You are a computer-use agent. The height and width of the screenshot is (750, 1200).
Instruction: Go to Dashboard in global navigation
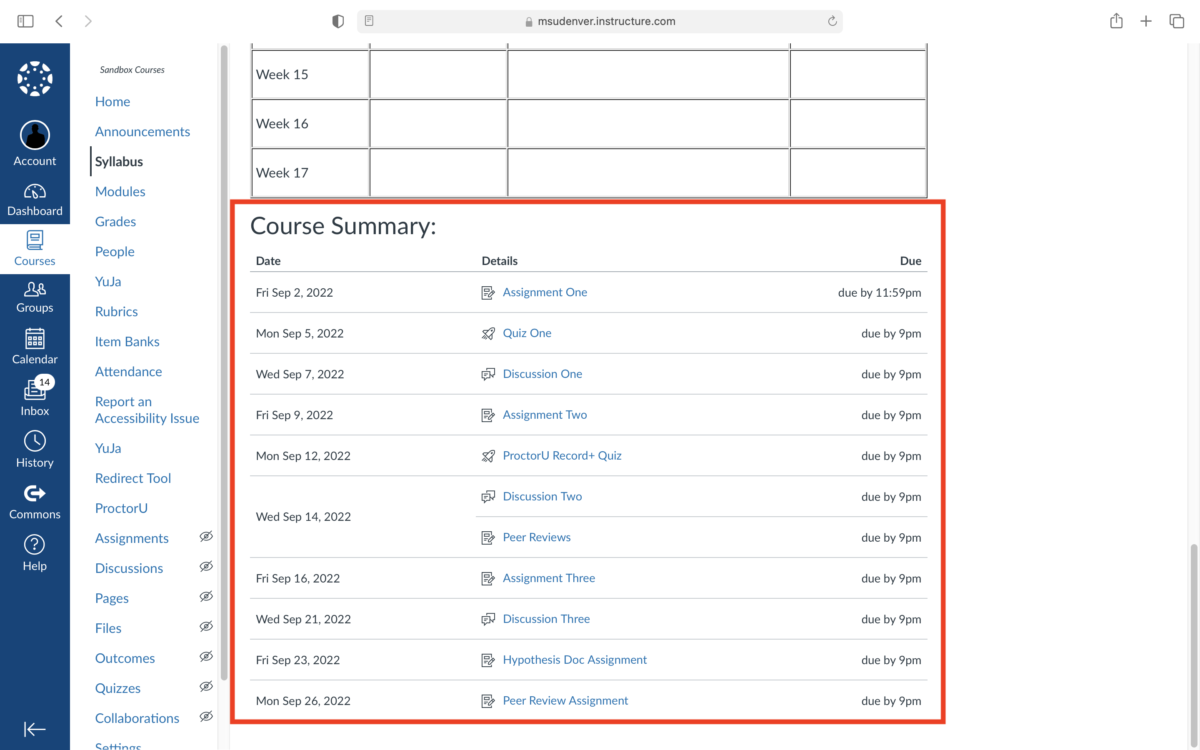35,200
